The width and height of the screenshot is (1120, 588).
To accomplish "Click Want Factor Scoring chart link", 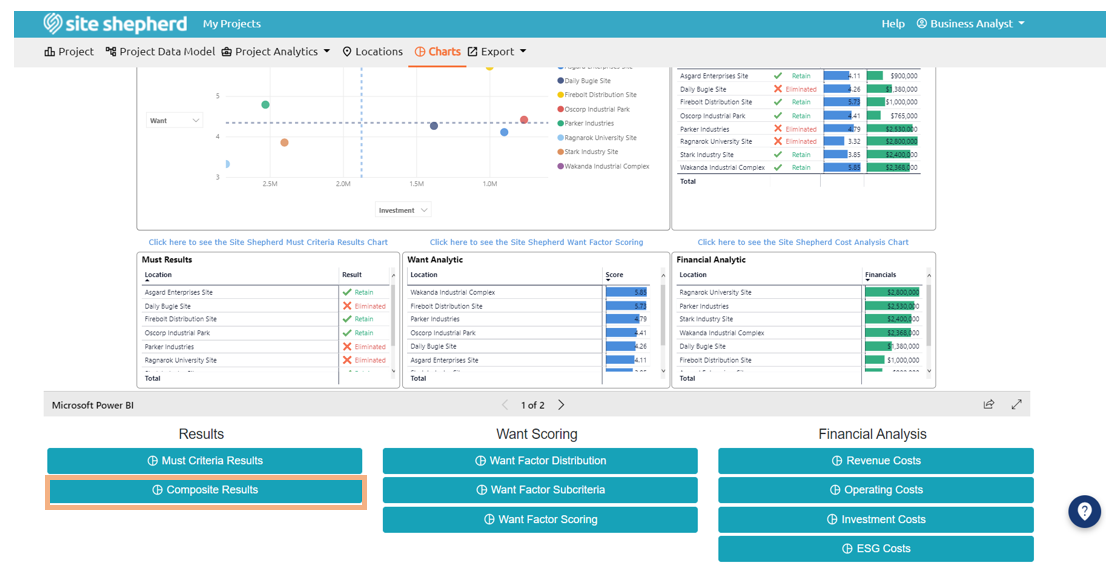I will (x=536, y=242).
